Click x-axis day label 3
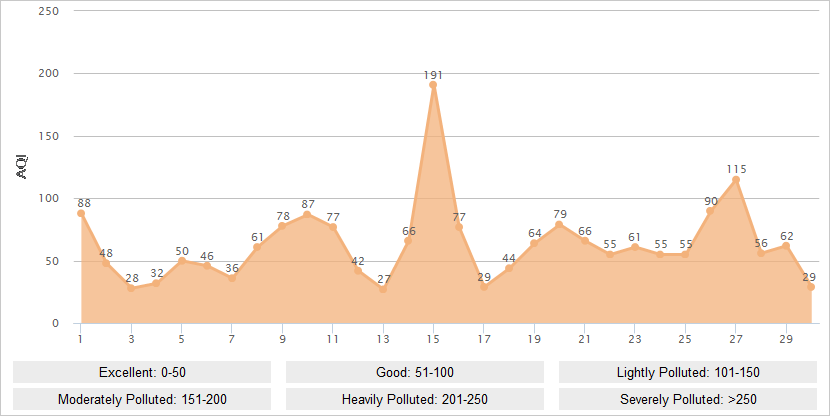830x416 pixels. click(x=131, y=339)
